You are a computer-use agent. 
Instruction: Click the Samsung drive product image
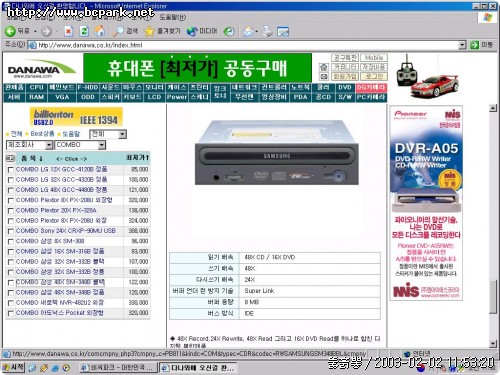coord(277,153)
